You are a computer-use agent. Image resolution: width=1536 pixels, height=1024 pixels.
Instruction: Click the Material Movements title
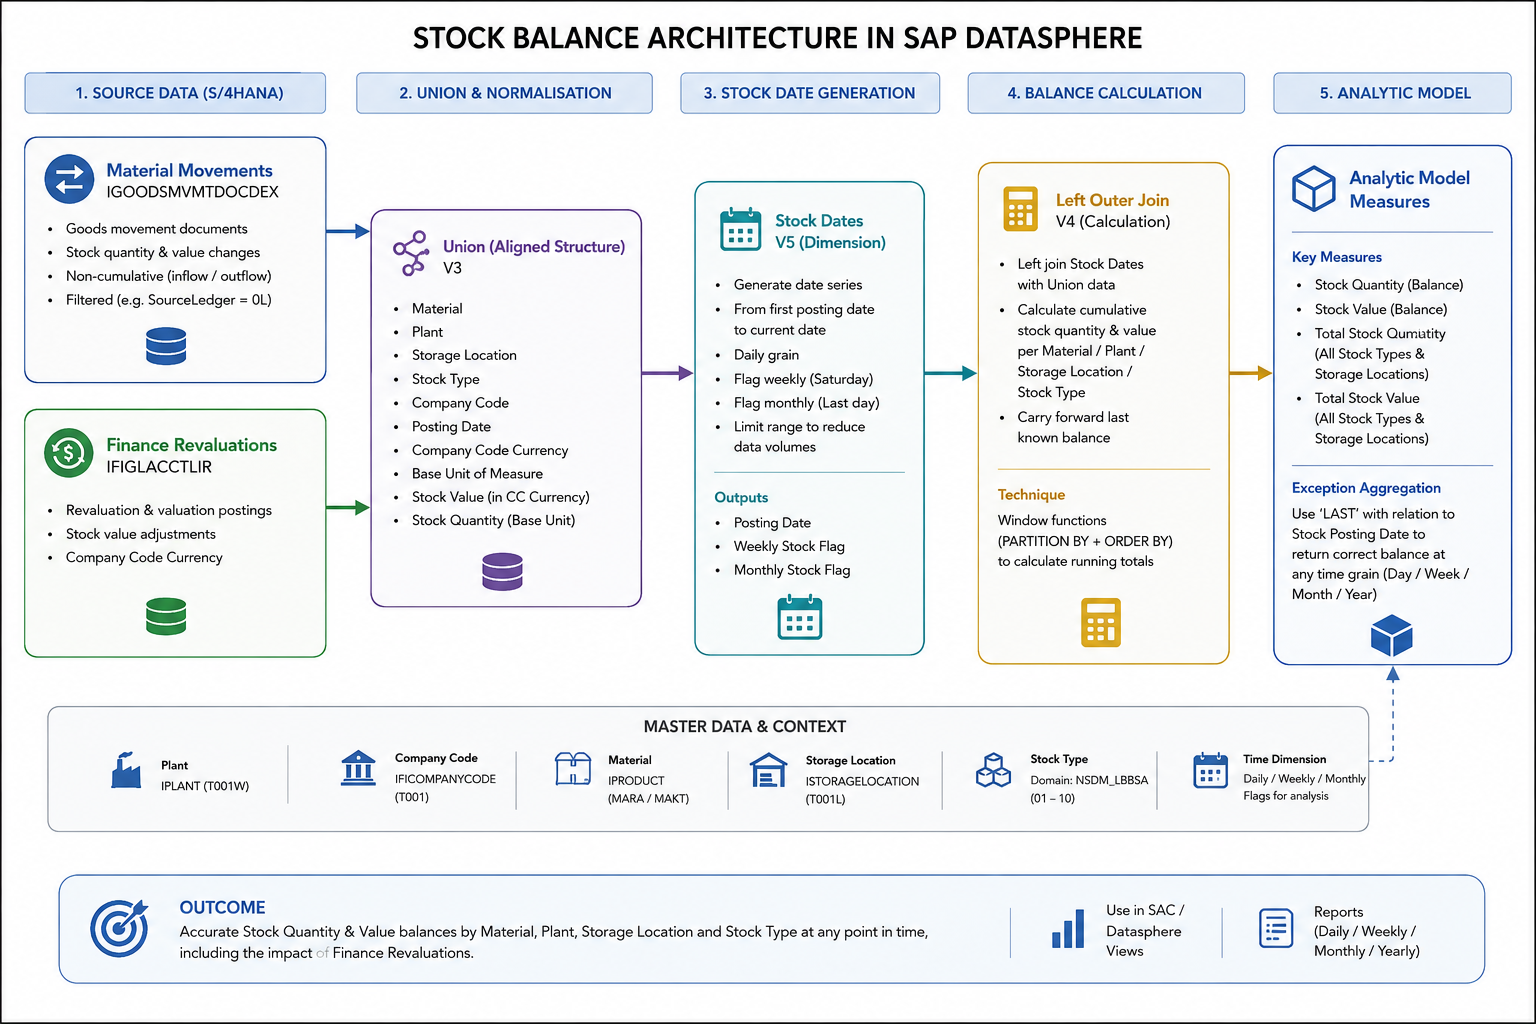[189, 170]
